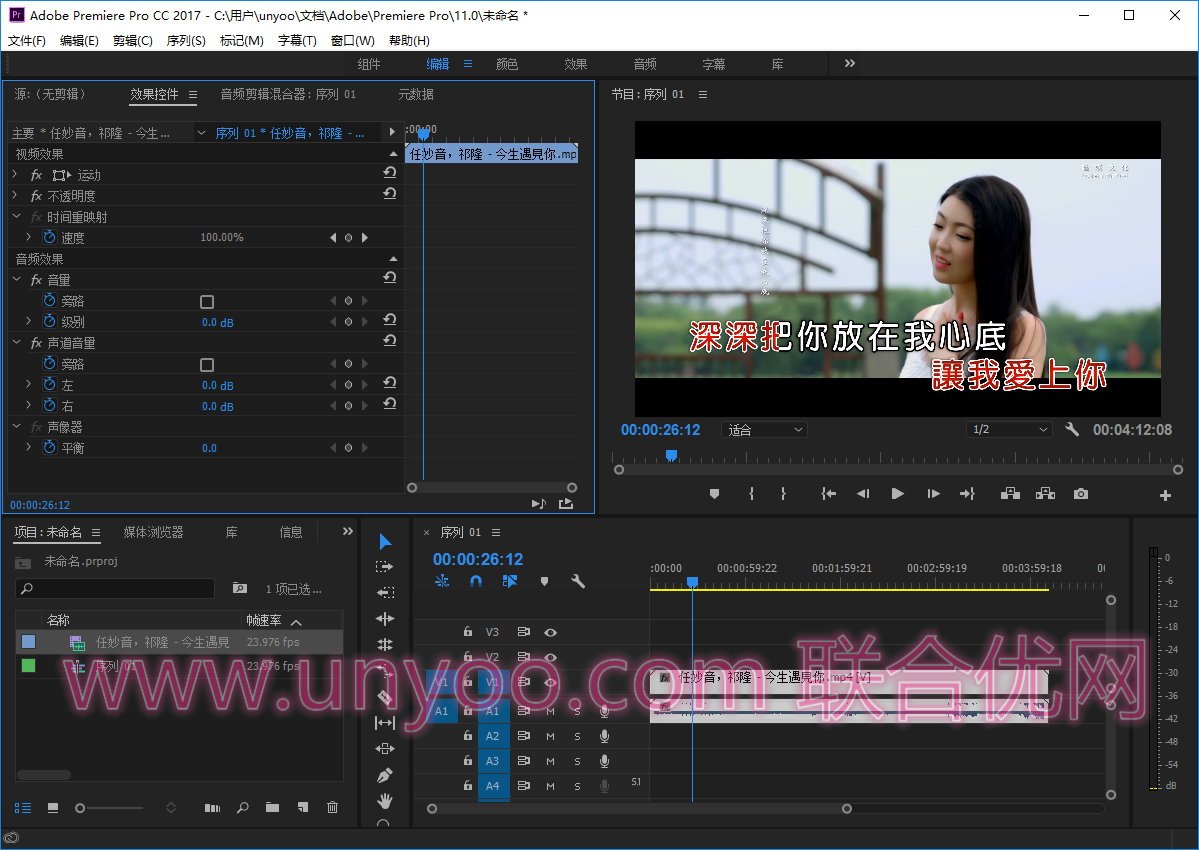Select the Slip tool
Viewport: 1199px width, 850px height.
(x=385, y=722)
